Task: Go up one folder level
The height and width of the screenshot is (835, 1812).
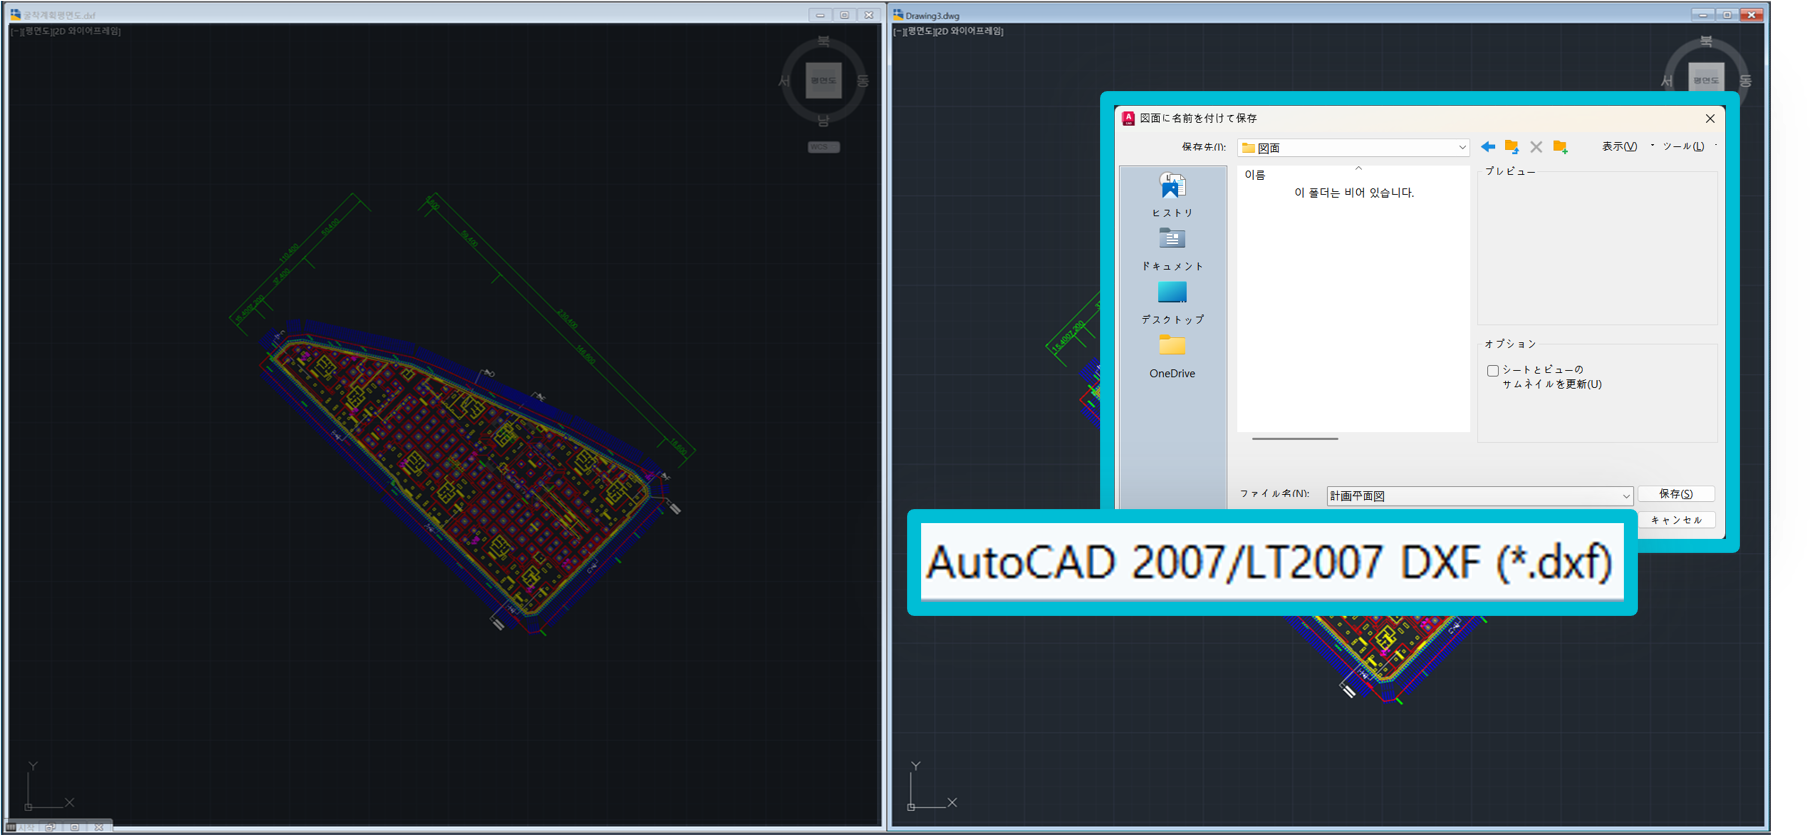Action: [1512, 147]
